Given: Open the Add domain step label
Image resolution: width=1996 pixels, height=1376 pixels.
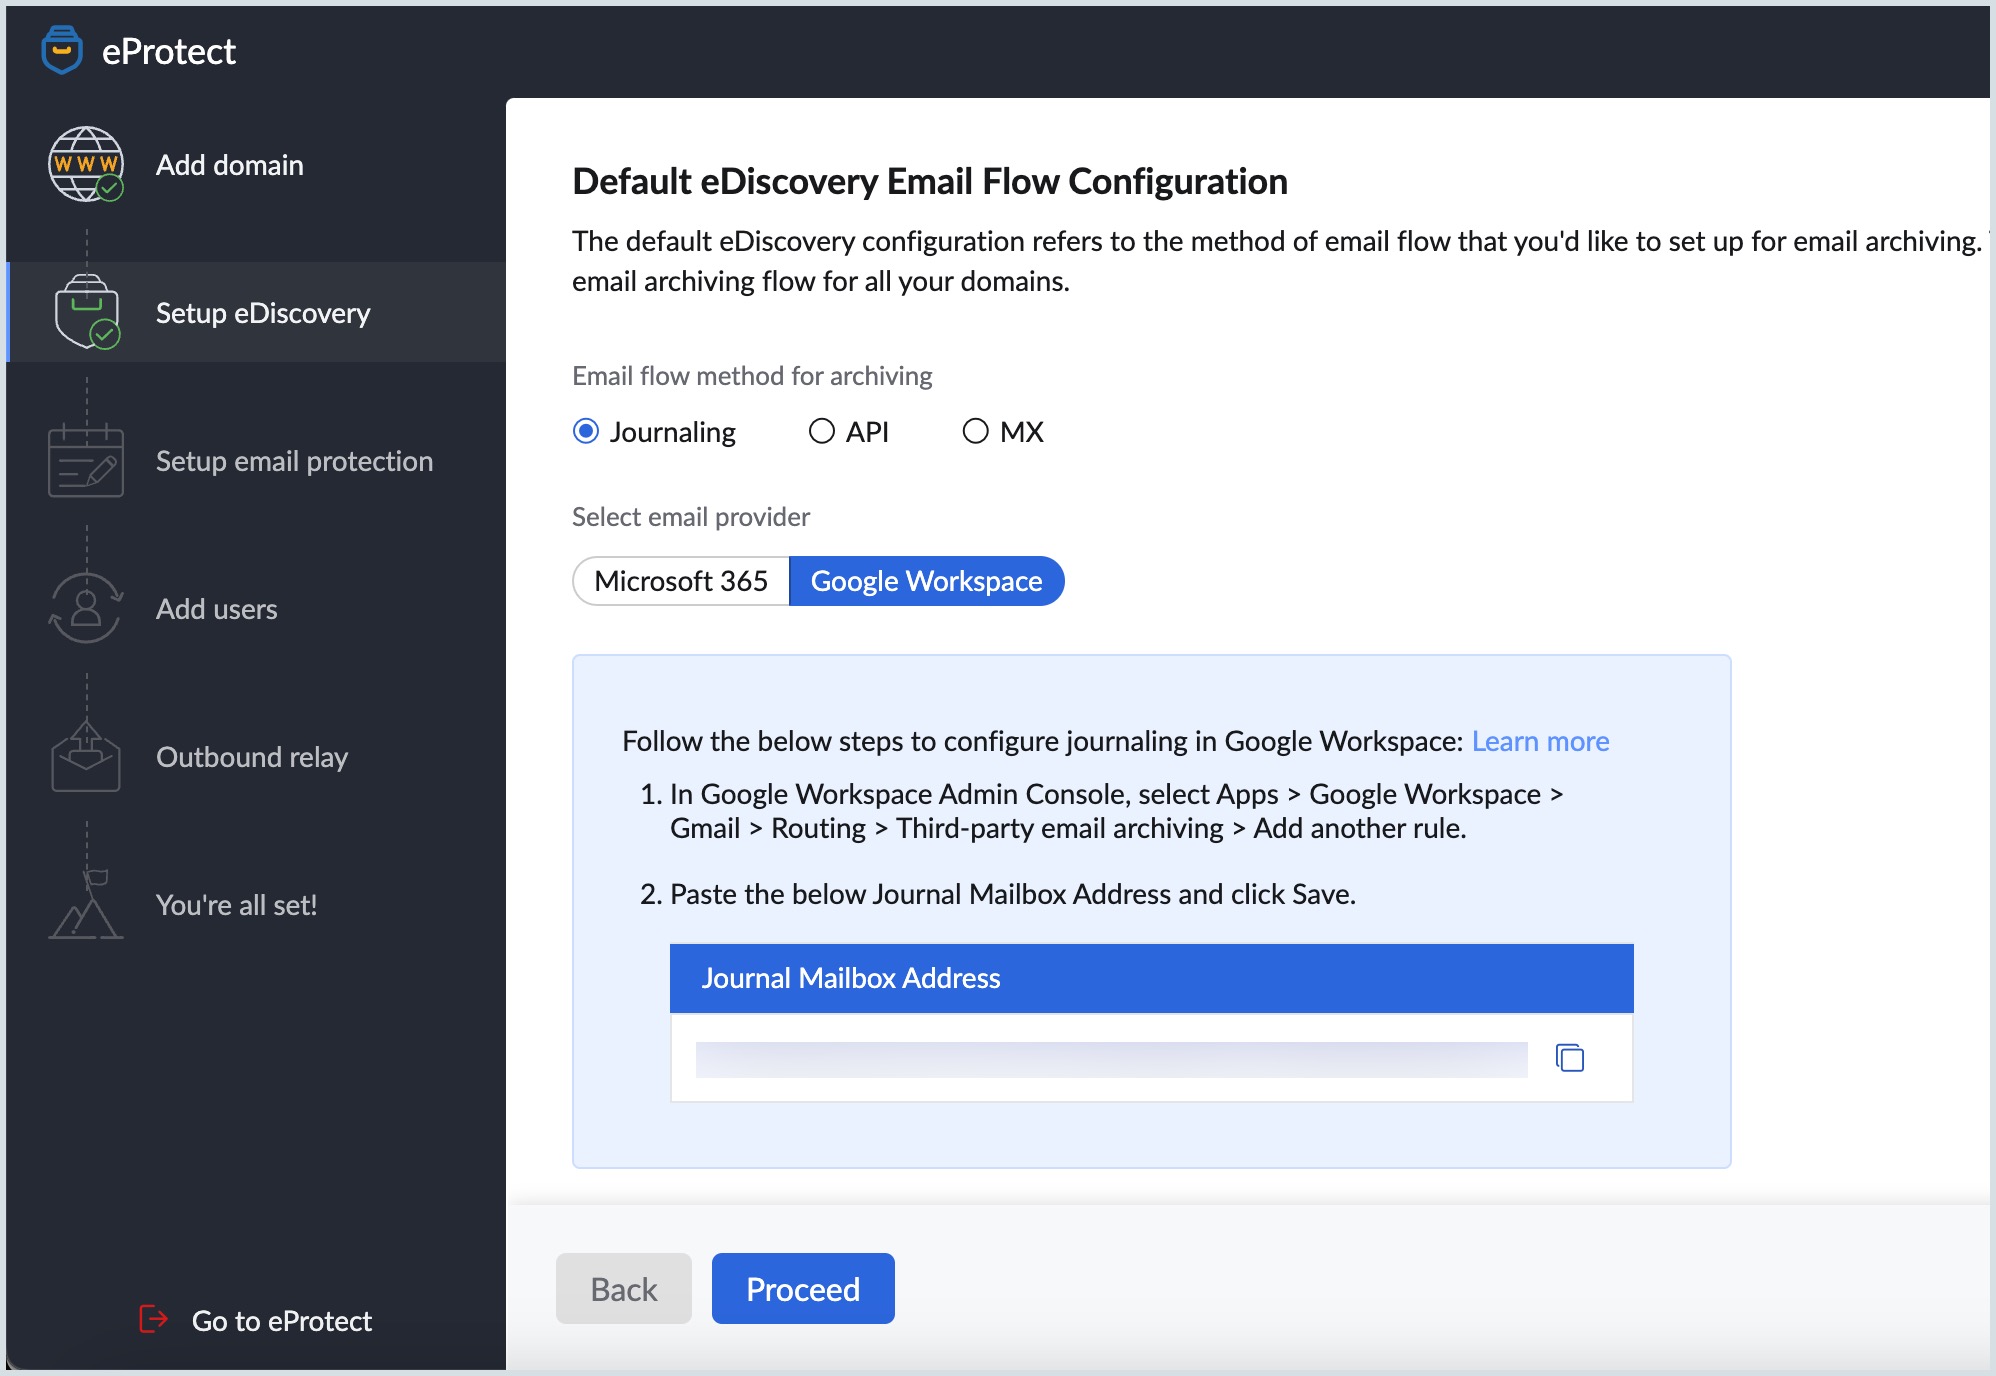Looking at the screenshot, I should (x=229, y=165).
